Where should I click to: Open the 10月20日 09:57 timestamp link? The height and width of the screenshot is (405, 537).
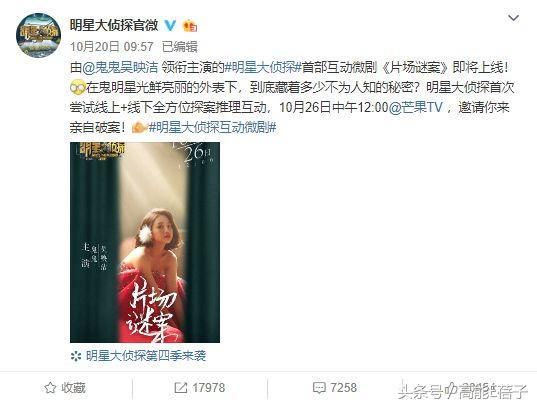112,47
